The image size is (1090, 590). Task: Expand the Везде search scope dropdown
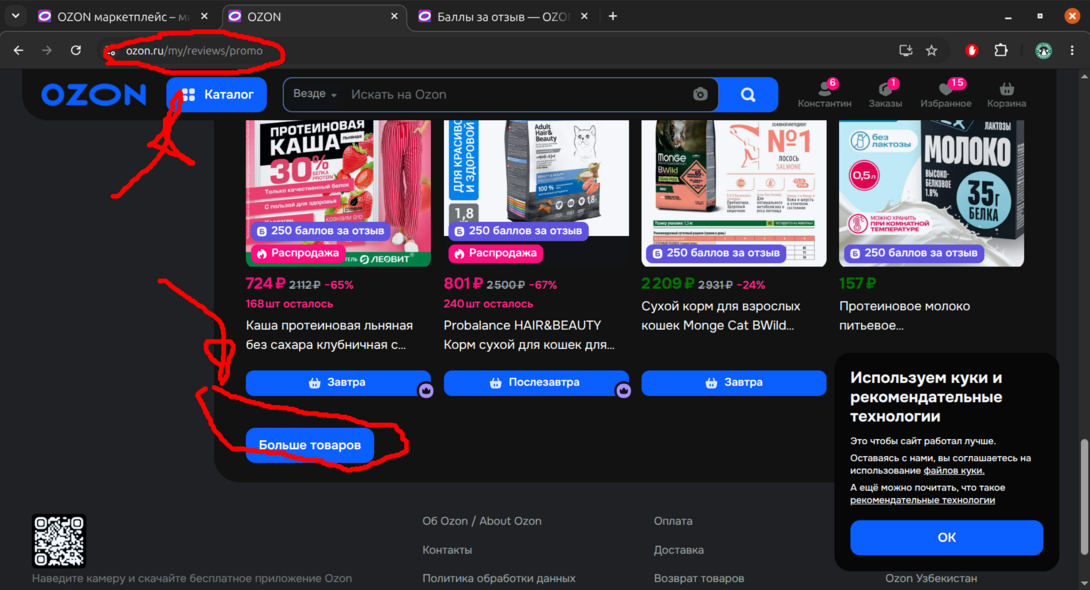click(314, 94)
